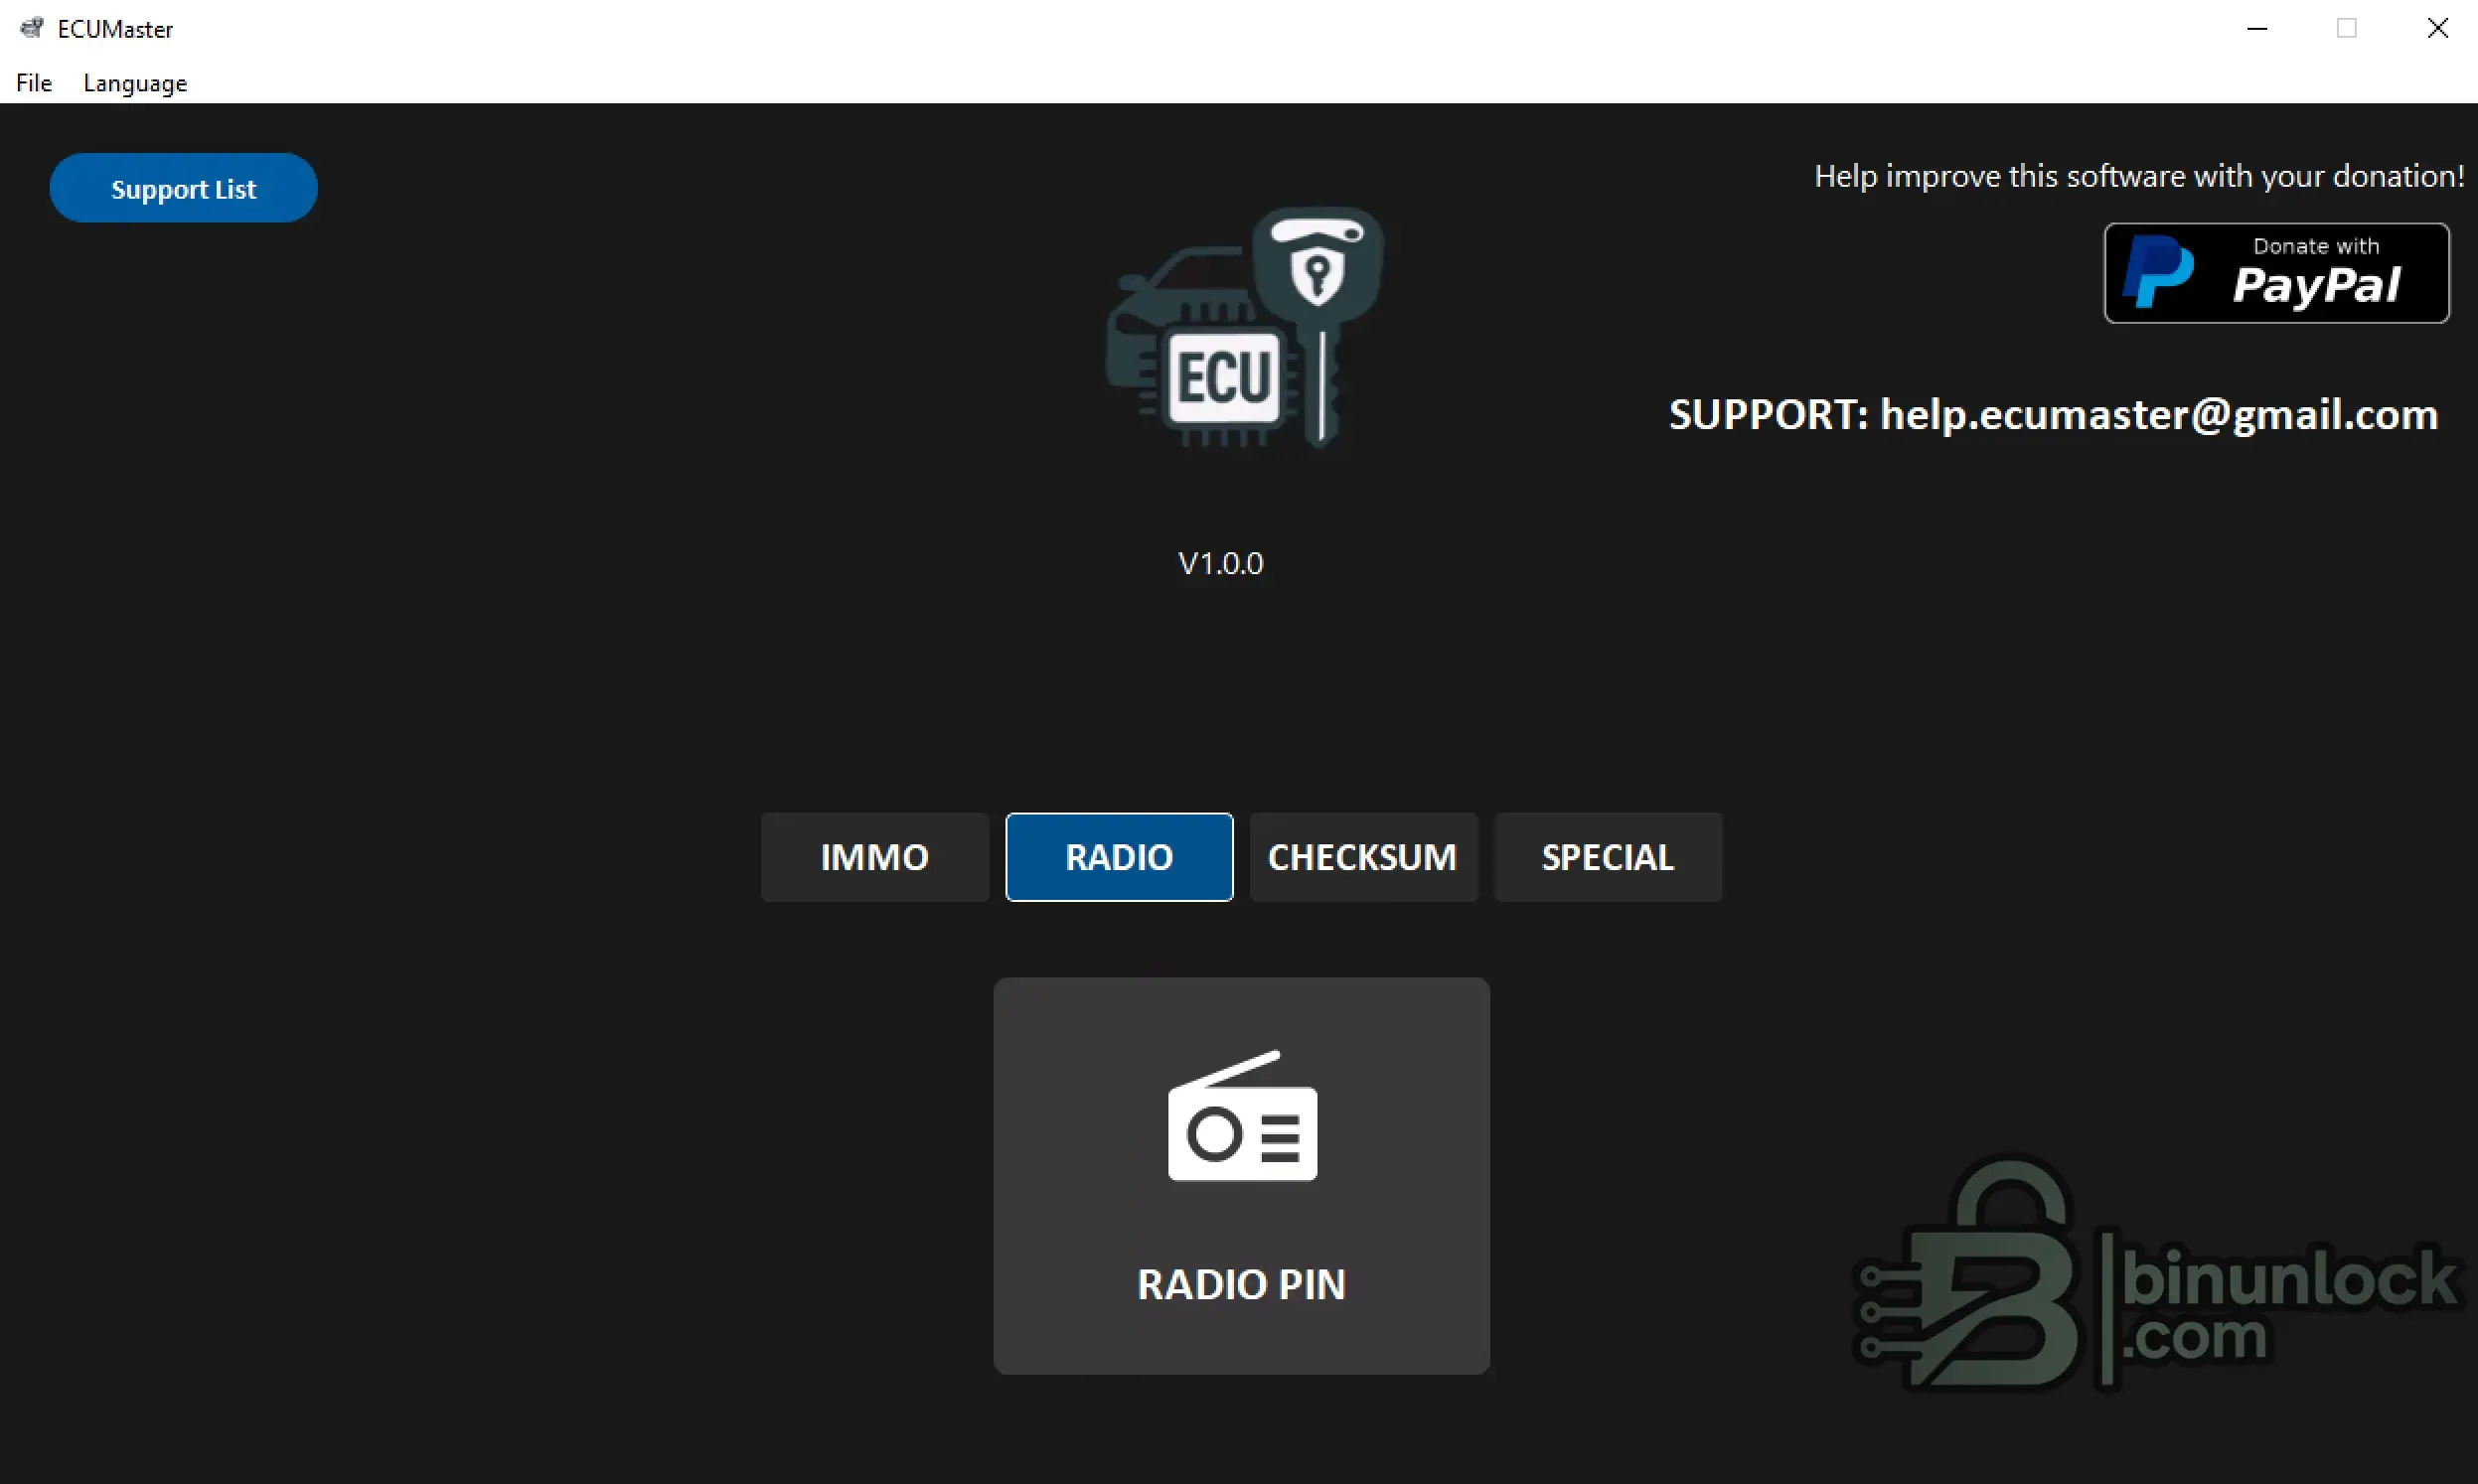
Task: Open the RADIO PIN tool card
Action: pyautogui.click(x=1242, y=1176)
